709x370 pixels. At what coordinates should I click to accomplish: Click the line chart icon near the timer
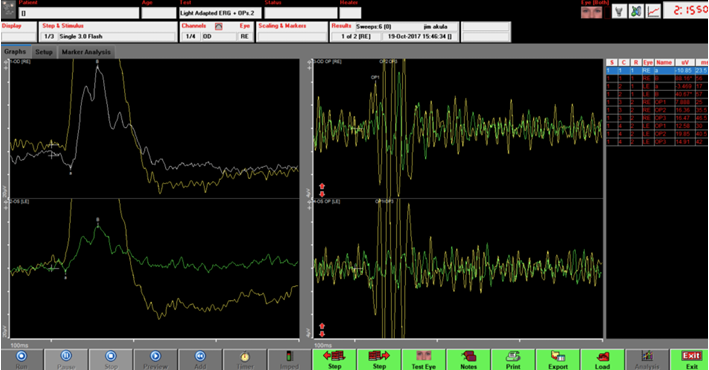click(x=653, y=12)
